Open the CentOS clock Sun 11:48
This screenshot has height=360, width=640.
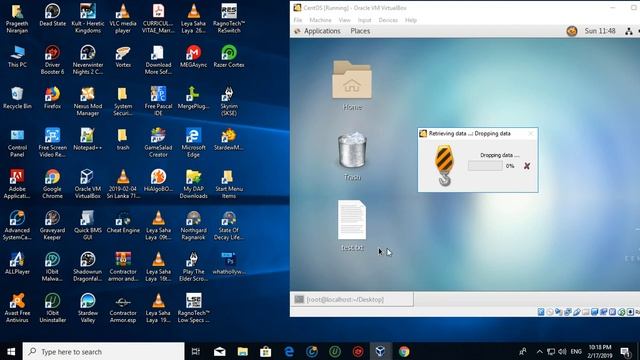pos(600,31)
